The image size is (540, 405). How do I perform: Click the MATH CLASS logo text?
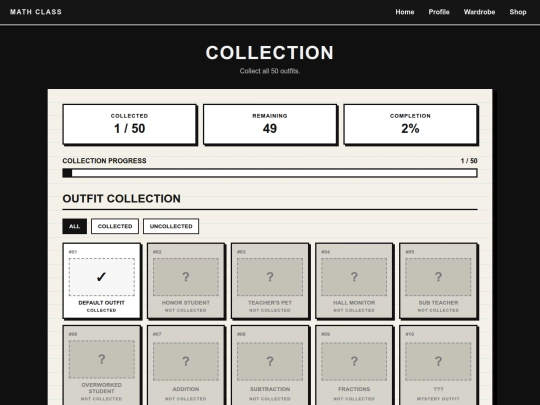pyautogui.click(x=36, y=12)
